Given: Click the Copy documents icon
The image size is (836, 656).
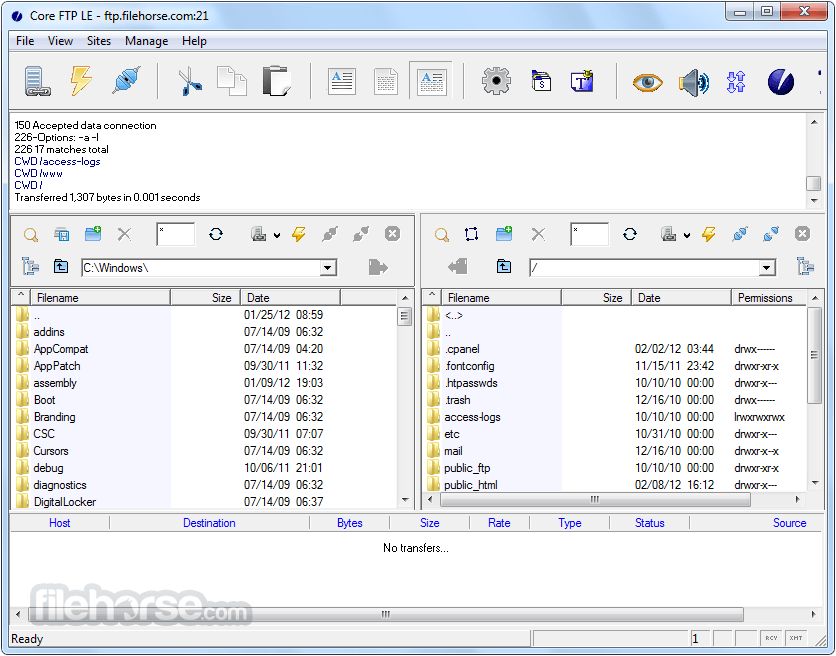Looking at the screenshot, I should coord(232,81).
